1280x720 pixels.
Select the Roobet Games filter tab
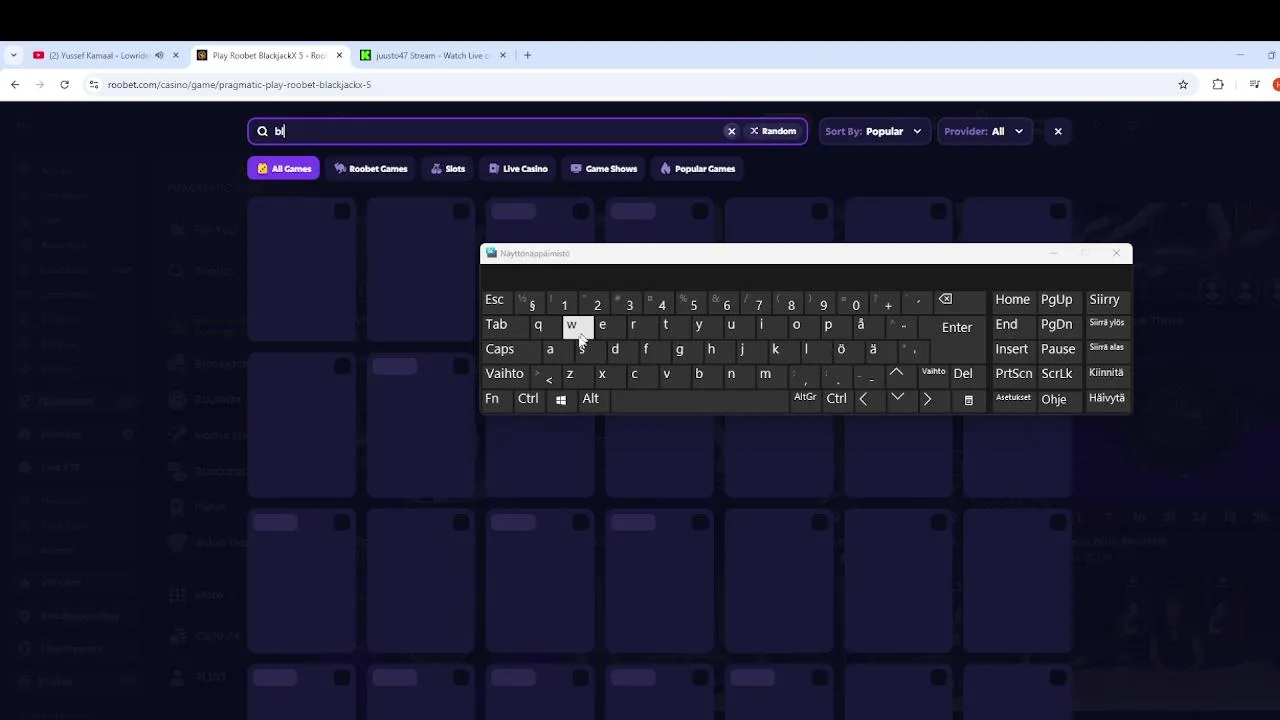pyautogui.click(x=371, y=169)
